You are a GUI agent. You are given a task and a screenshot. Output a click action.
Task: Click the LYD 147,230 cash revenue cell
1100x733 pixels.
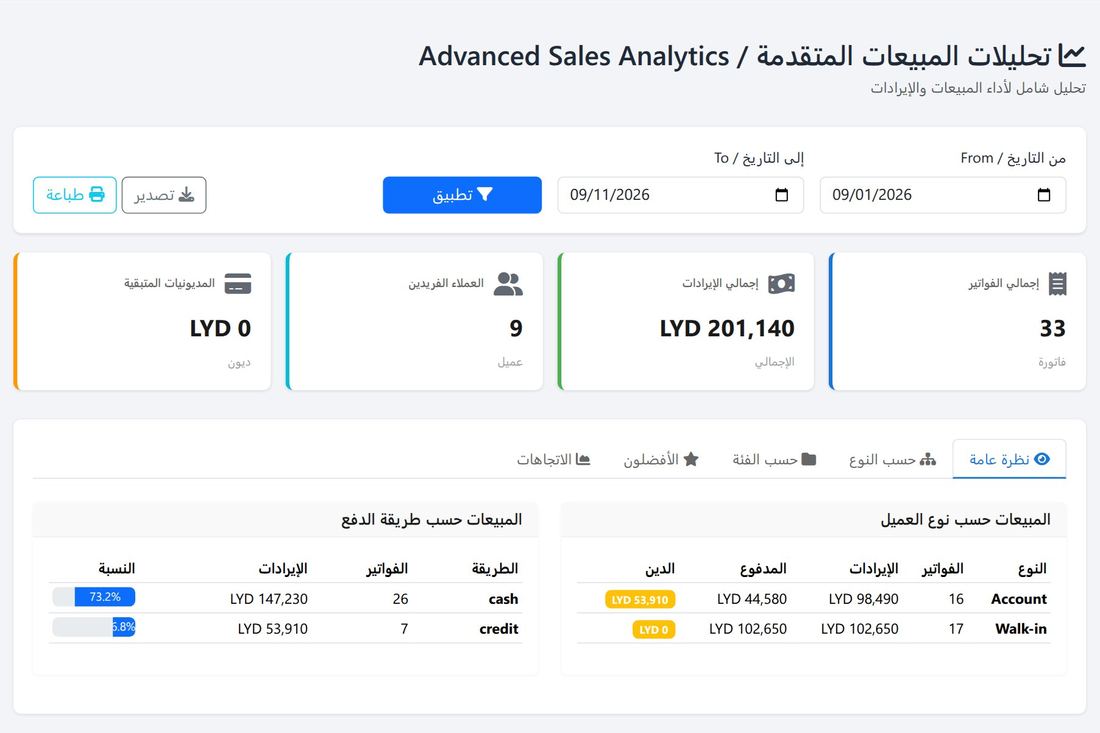pos(269,599)
